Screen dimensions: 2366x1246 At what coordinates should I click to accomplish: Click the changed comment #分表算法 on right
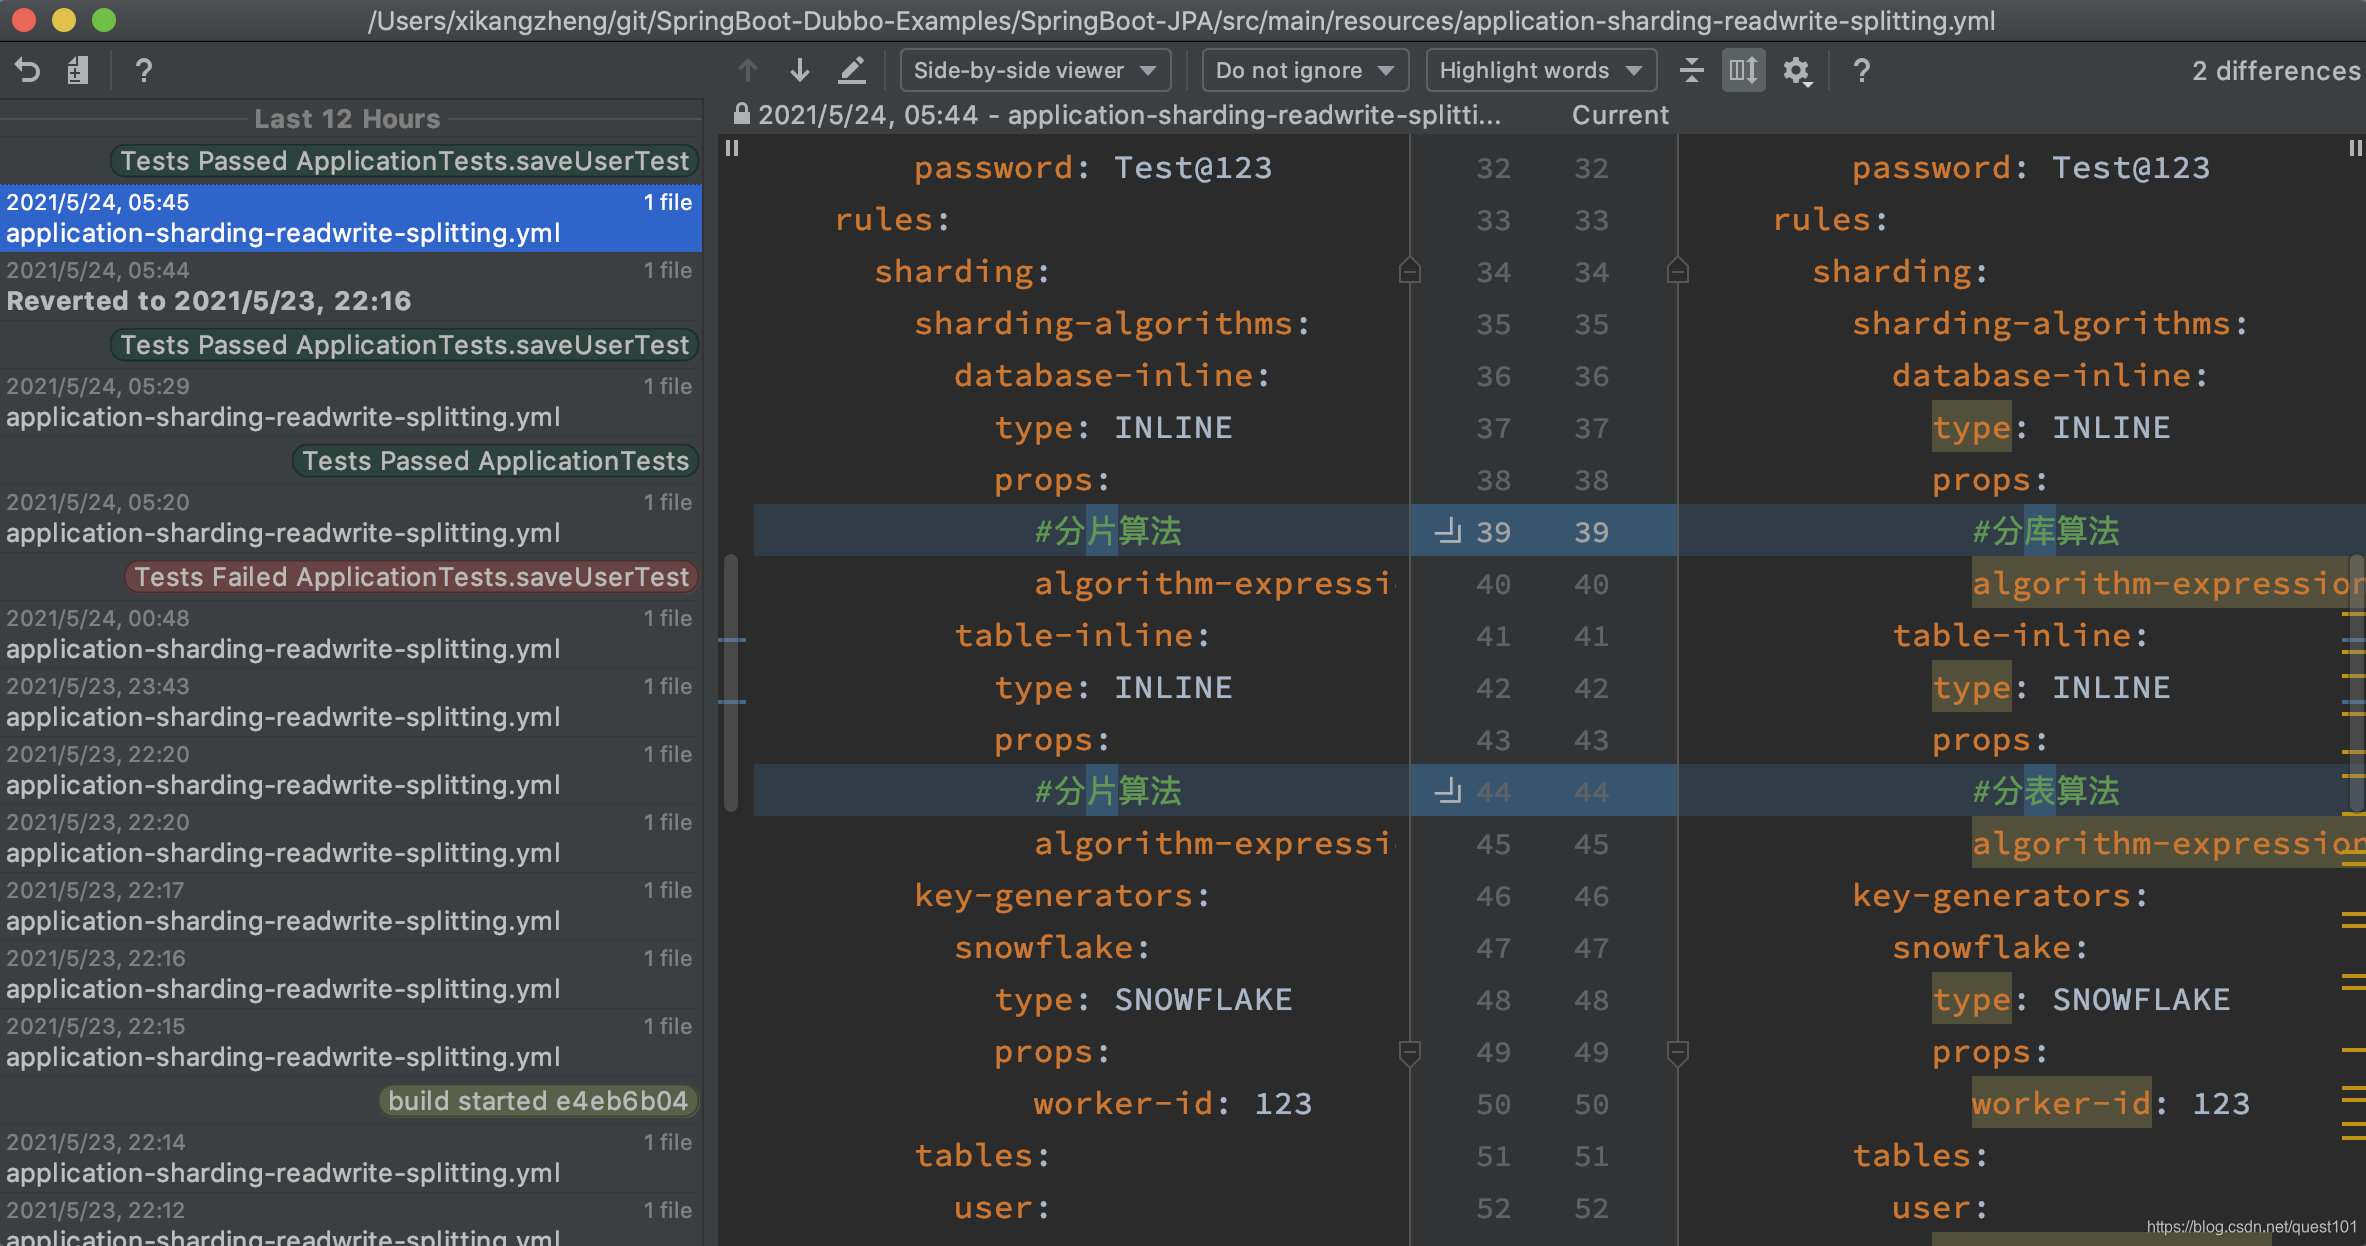point(2045,791)
